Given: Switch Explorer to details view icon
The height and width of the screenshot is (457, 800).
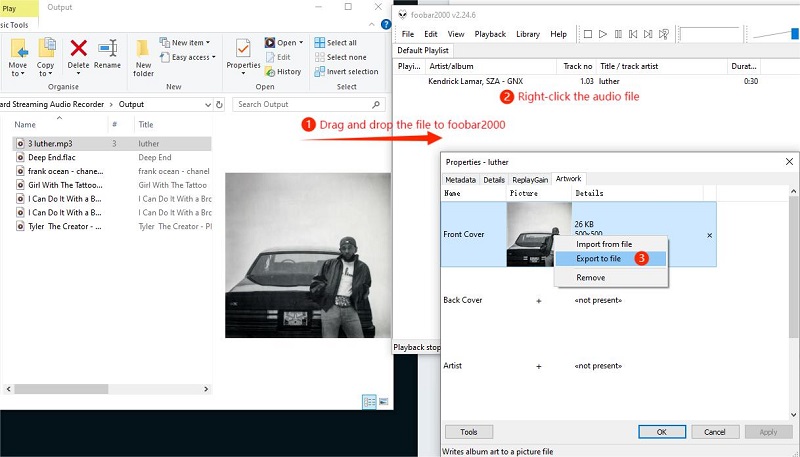Looking at the screenshot, I should pos(369,401).
